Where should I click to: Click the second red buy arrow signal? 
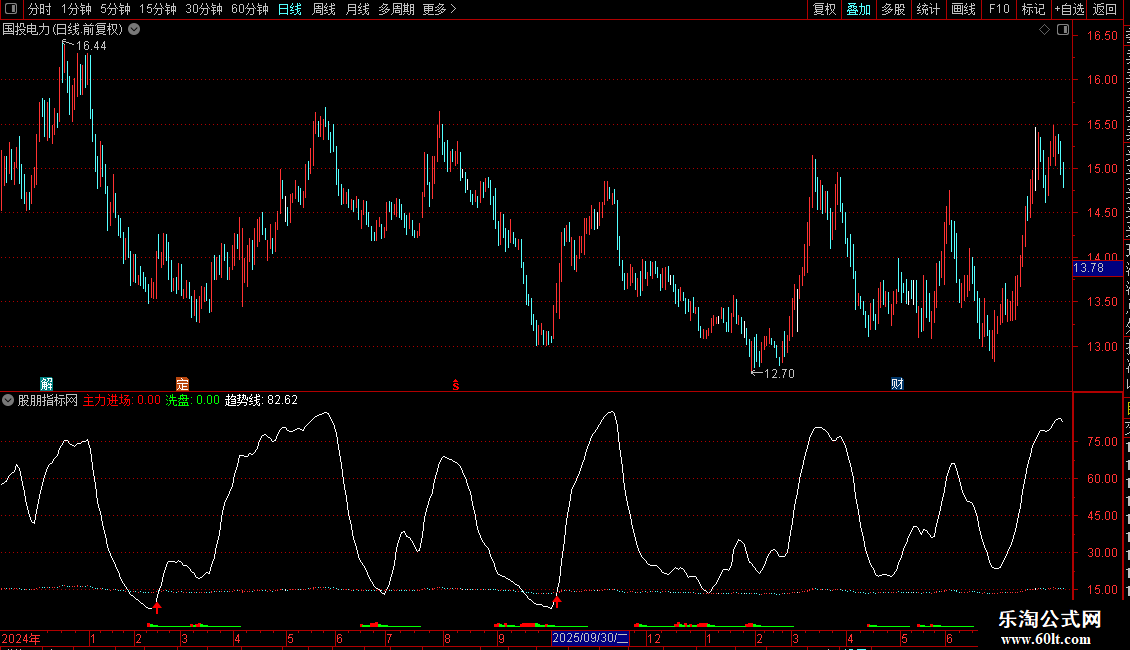tap(556, 600)
